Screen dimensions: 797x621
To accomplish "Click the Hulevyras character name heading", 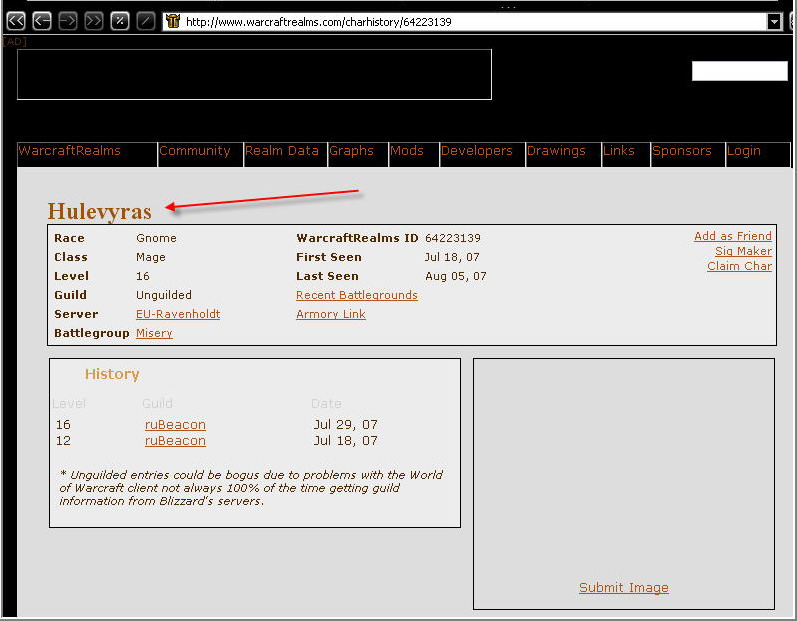I will [x=100, y=211].
